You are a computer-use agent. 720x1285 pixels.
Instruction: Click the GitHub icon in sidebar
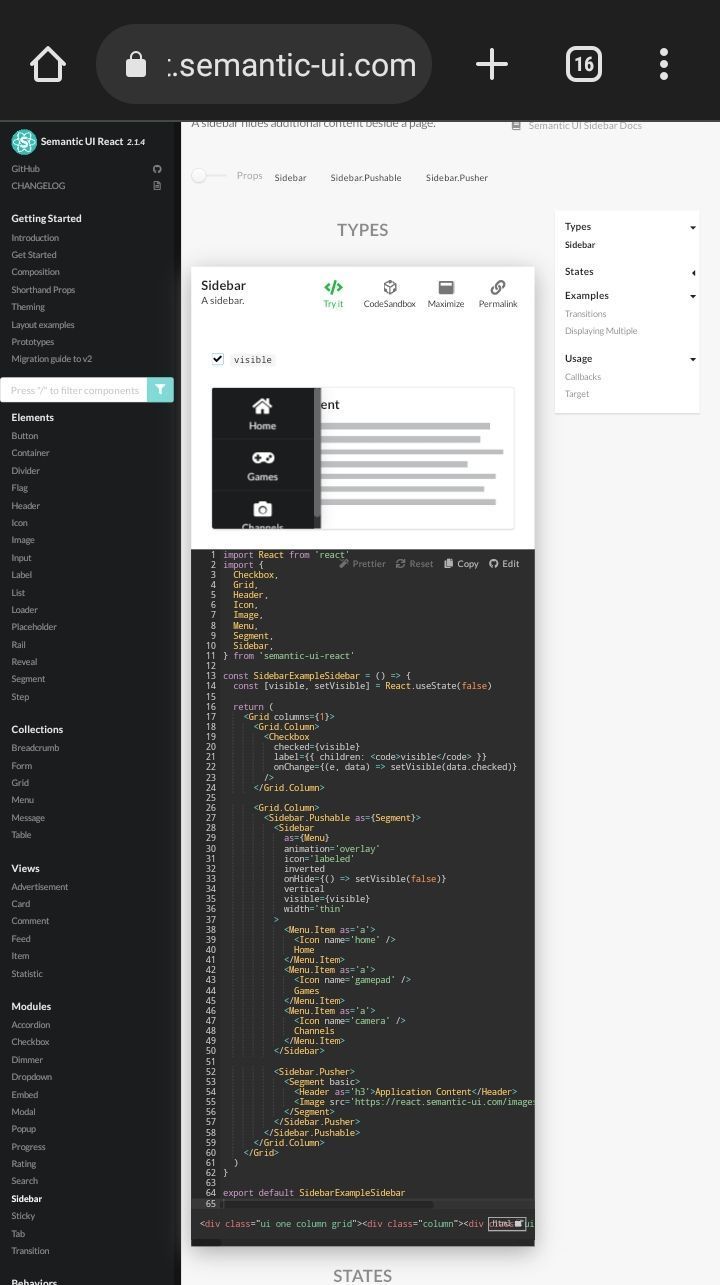pos(157,169)
